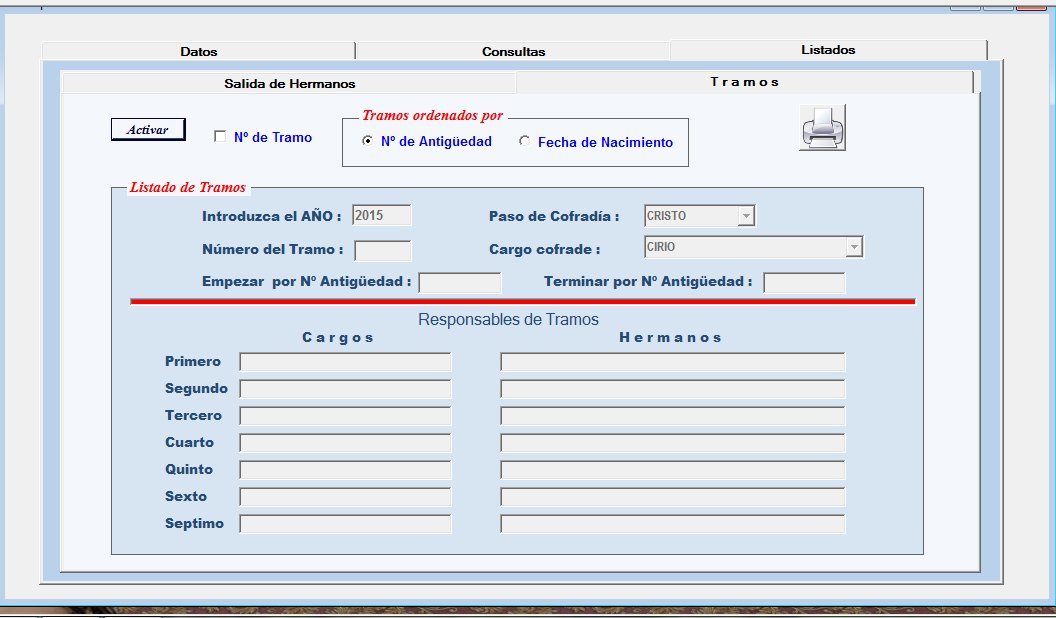1056x618 pixels.
Task: Click the Primero cargo text field
Action: [345, 362]
